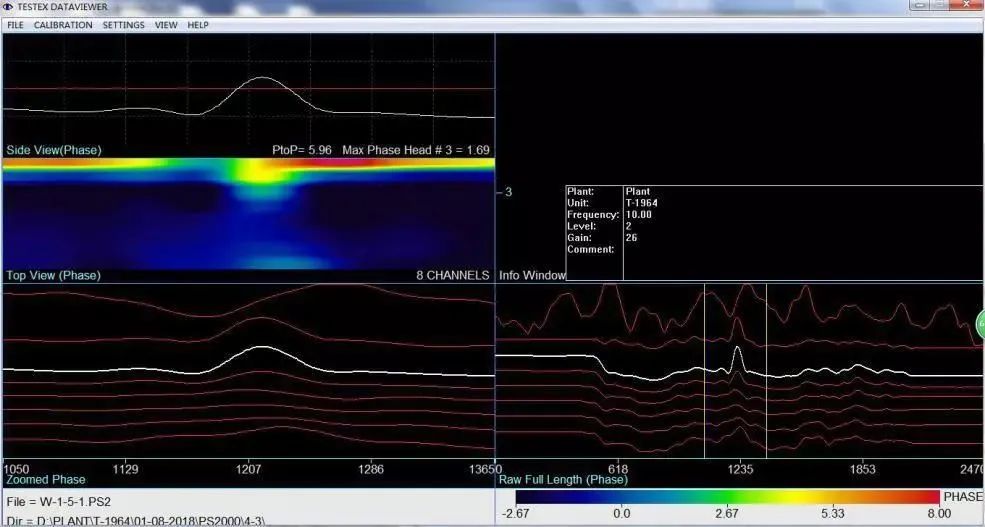Click the green circle badge at right edge

click(x=980, y=324)
